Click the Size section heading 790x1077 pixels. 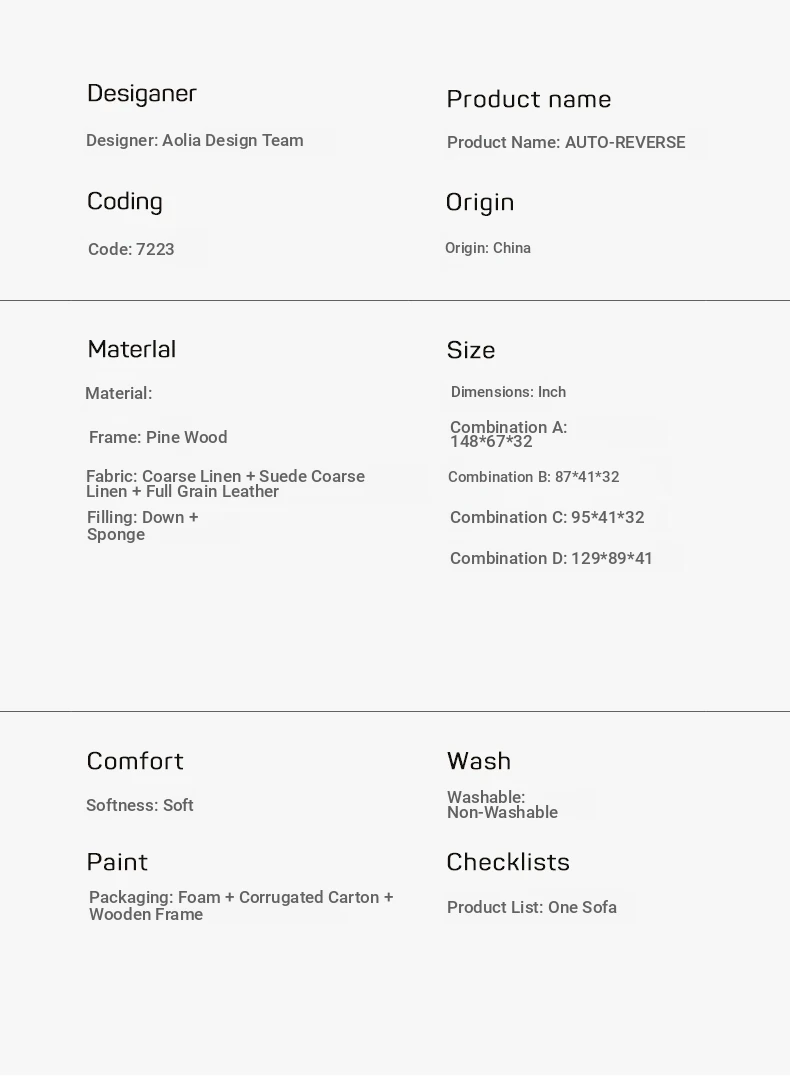471,351
